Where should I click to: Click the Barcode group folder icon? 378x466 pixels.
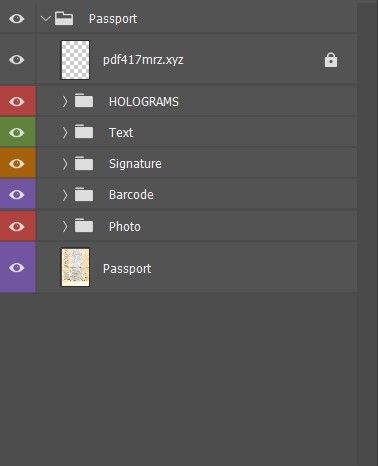coord(84,194)
